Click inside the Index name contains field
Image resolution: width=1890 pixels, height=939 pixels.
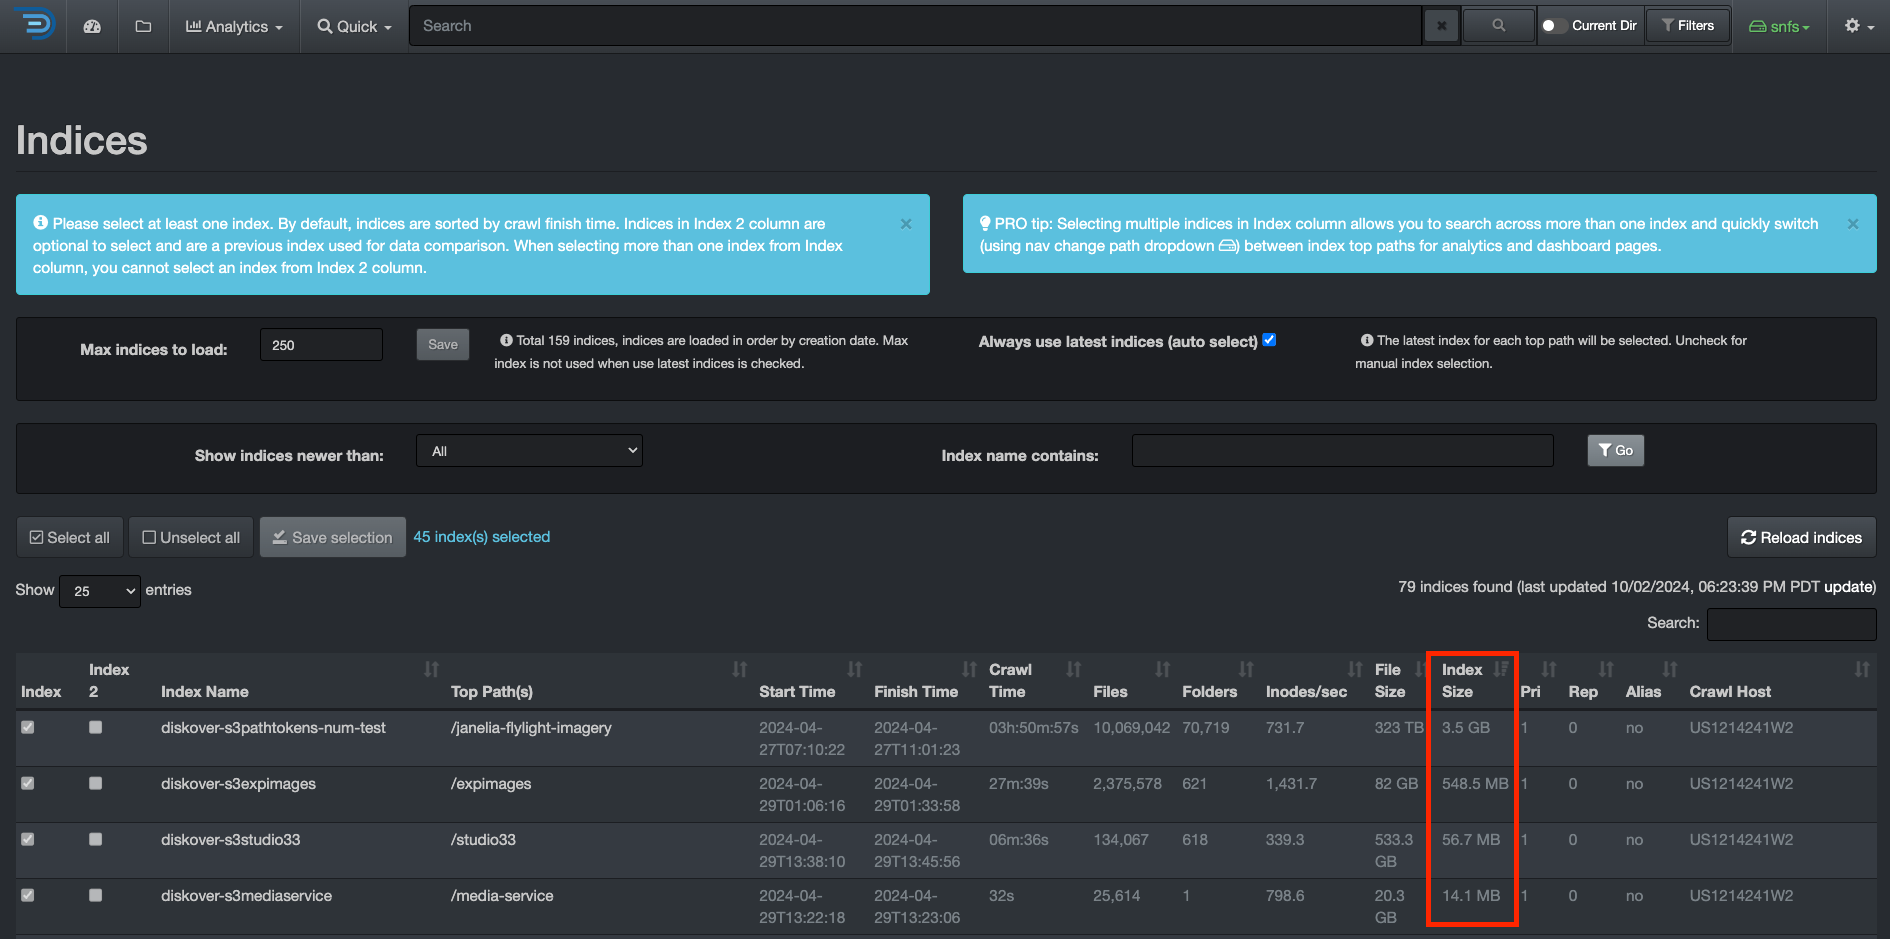[x=1341, y=450]
